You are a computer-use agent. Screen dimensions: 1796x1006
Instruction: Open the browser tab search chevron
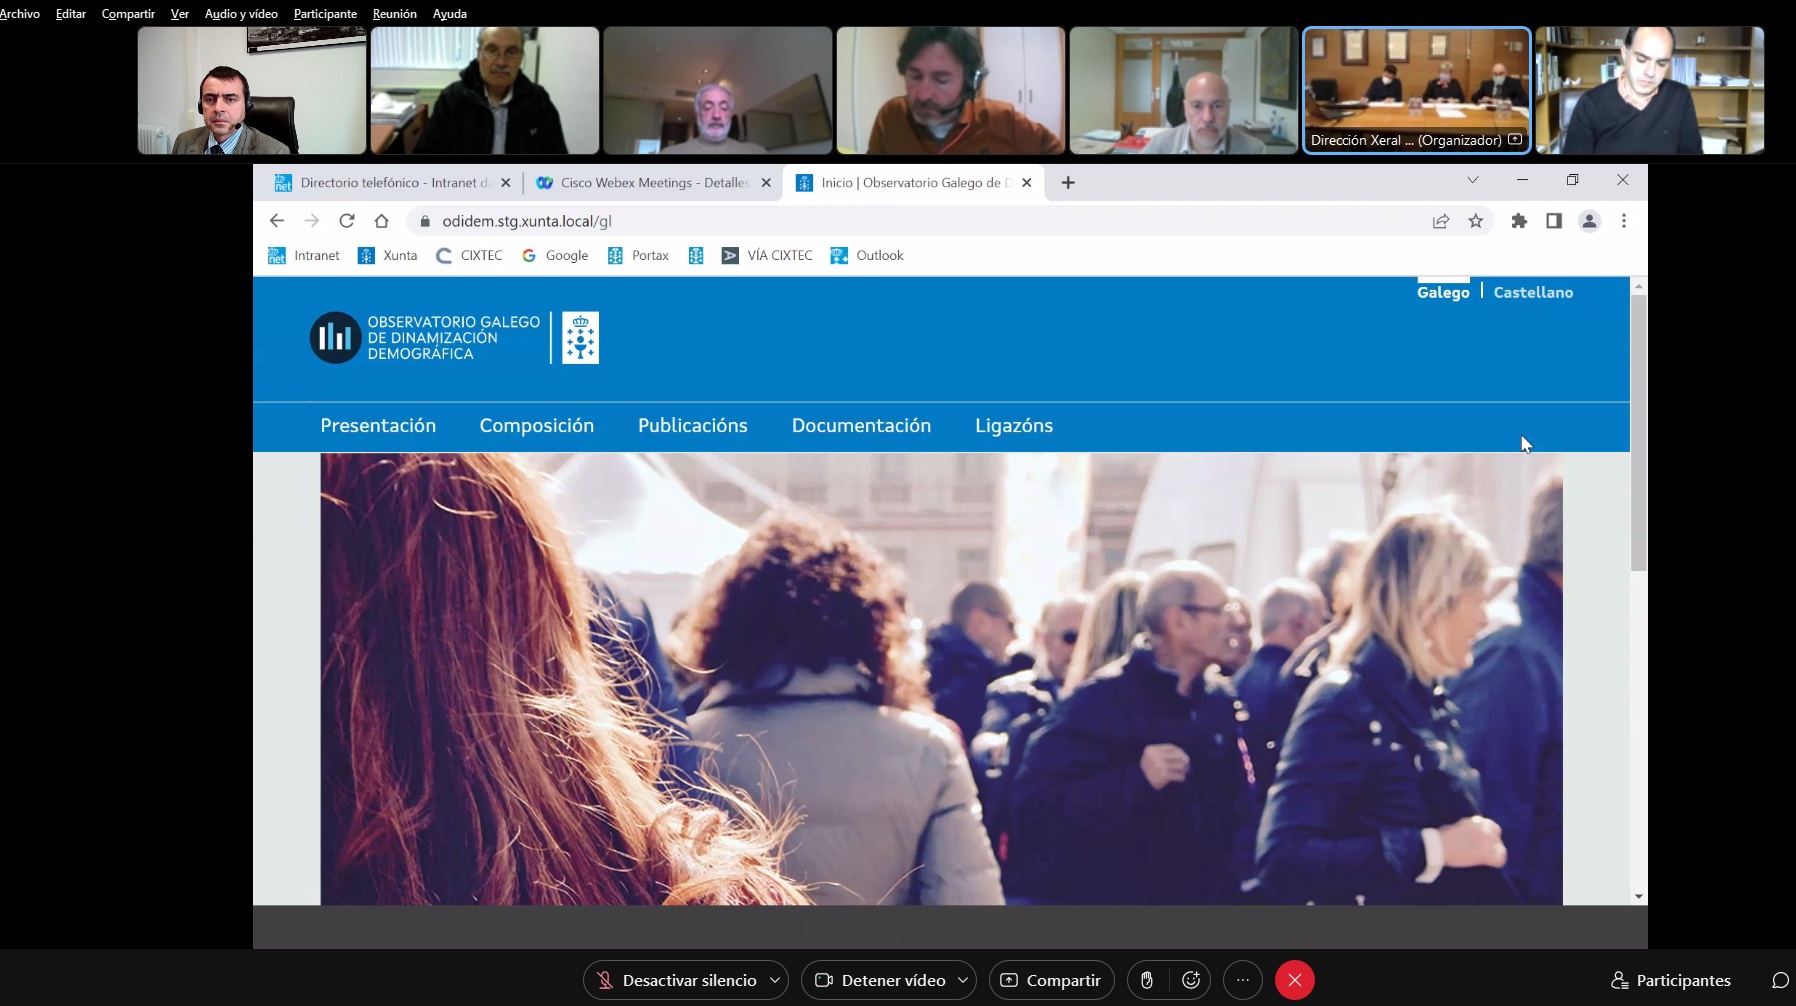coord(1472,181)
